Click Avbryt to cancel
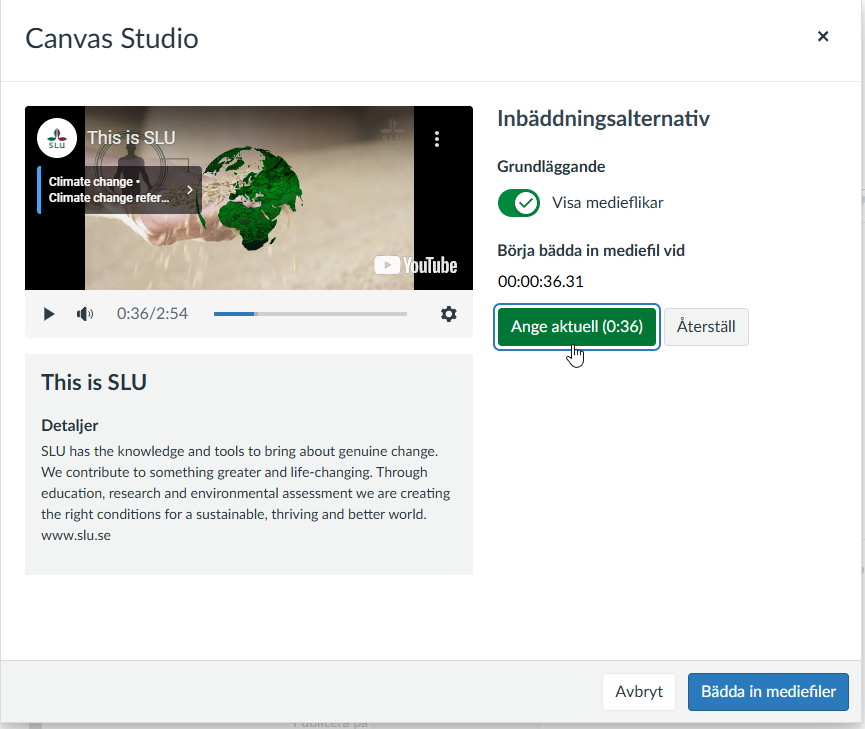The width and height of the screenshot is (865, 729). [639, 691]
